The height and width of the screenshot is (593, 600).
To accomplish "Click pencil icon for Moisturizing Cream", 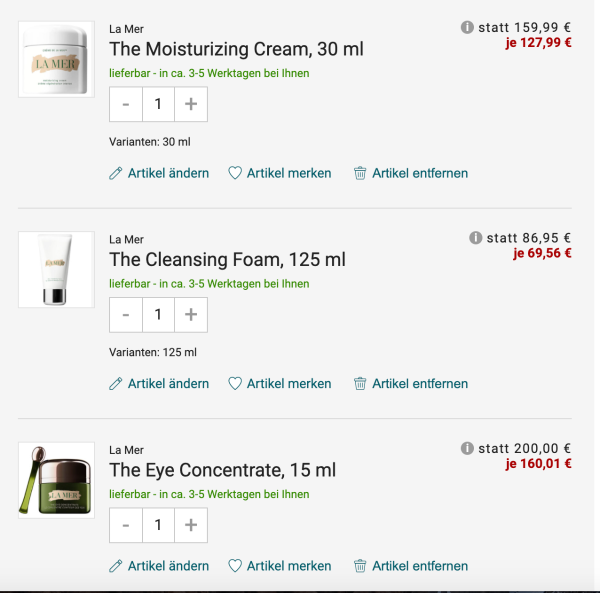I will 116,173.
